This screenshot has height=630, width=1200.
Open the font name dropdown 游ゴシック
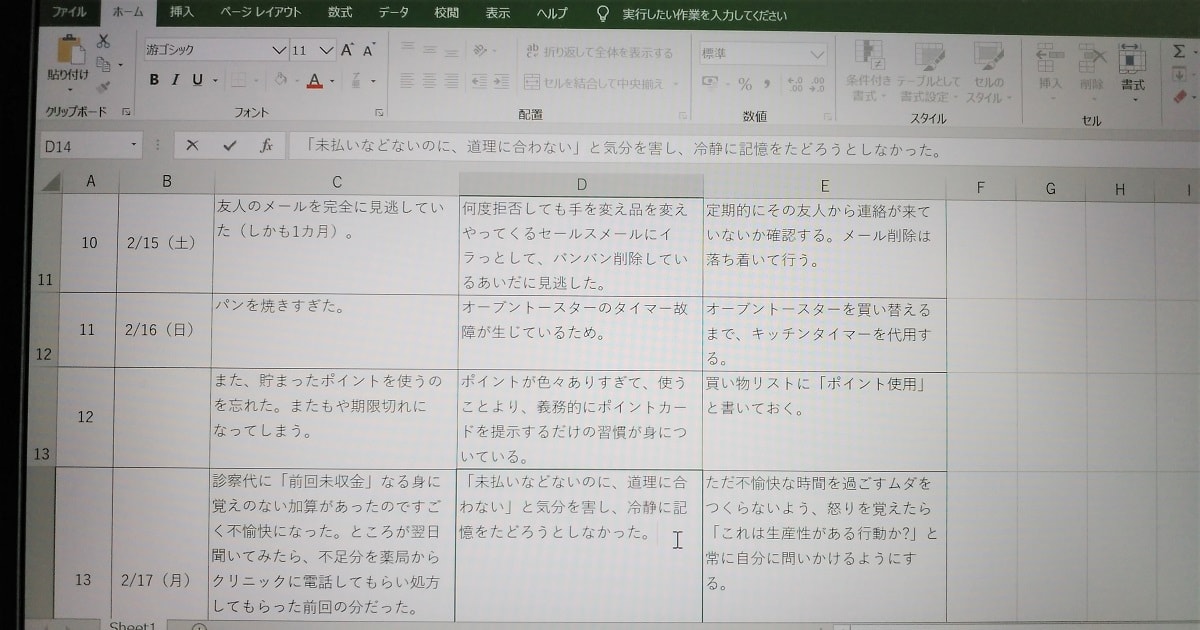pyautogui.click(x=279, y=50)
